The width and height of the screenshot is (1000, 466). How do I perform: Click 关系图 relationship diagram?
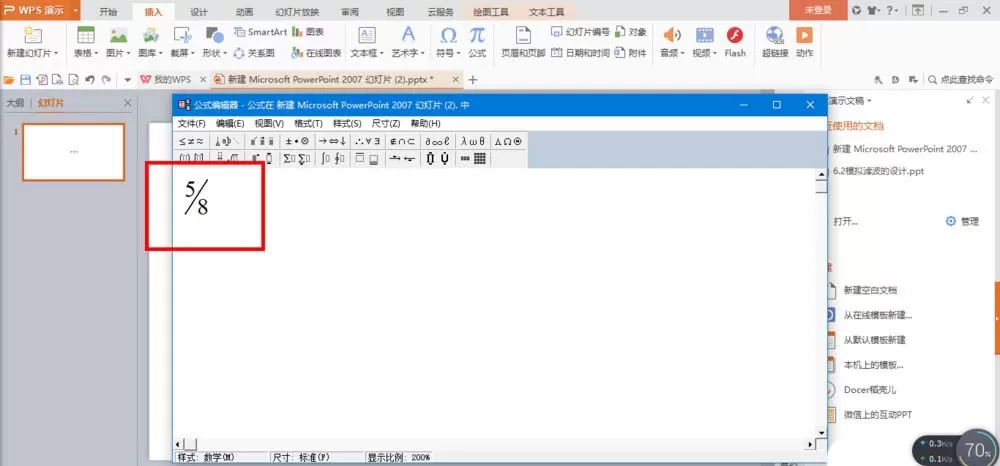[254, 53]
